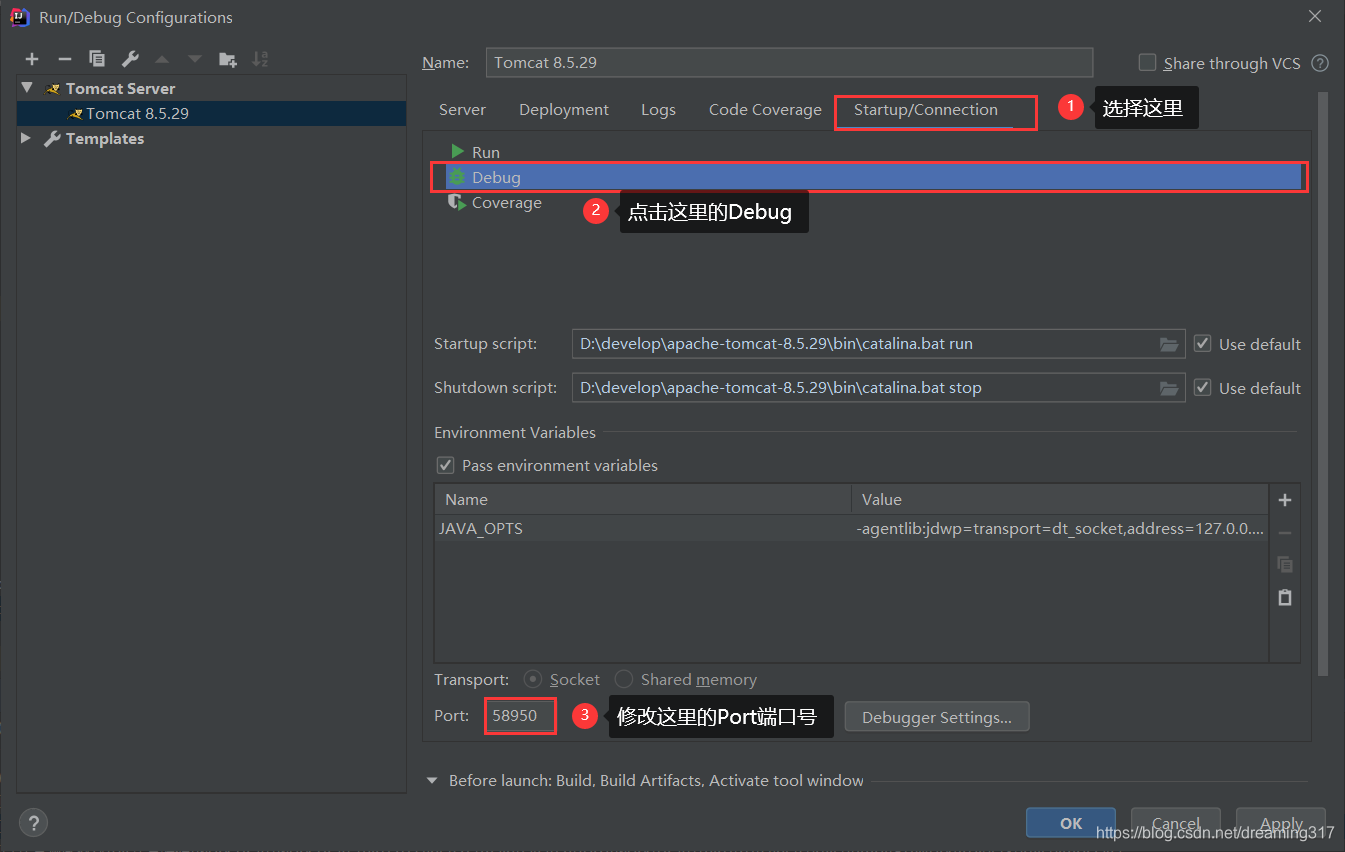This screenshot has width=1345, height=852.
Task: Edit the Port field showing 58950
Action: click(x=519, y=716)
